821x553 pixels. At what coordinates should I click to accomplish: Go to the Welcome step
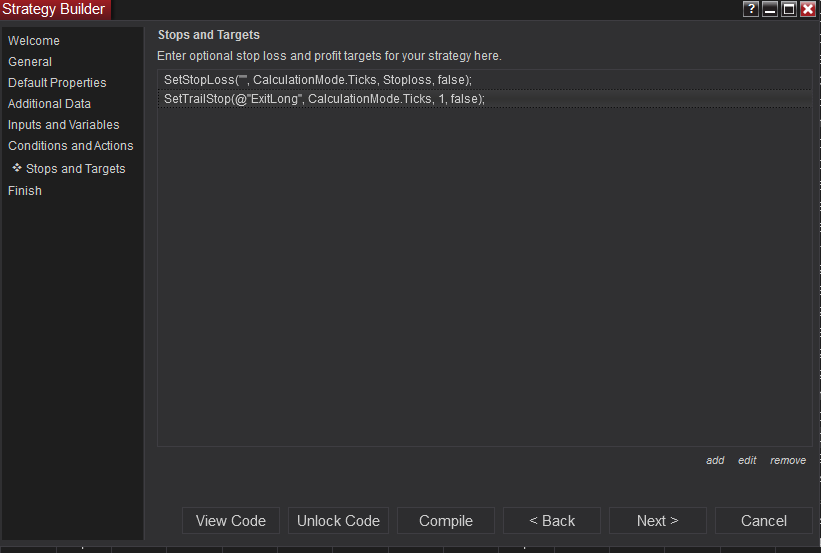point(34,41)
